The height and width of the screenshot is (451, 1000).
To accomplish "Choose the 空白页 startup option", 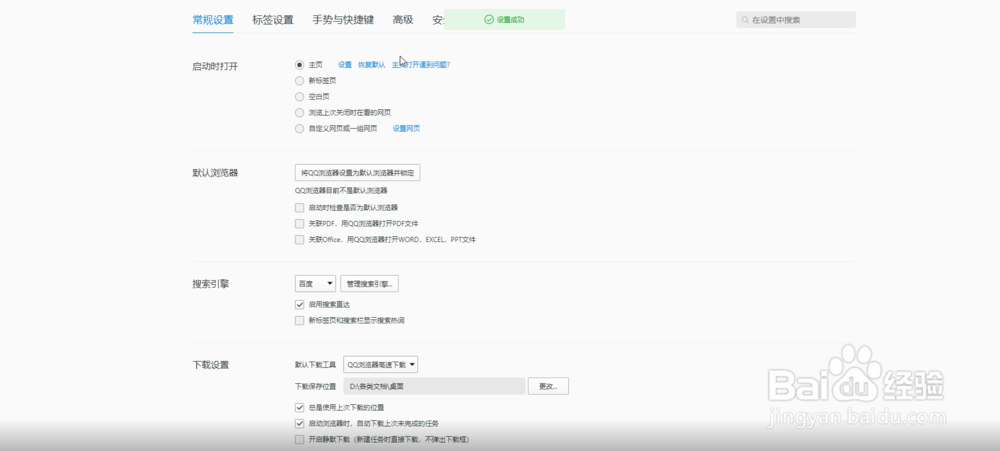I will 299,96.
